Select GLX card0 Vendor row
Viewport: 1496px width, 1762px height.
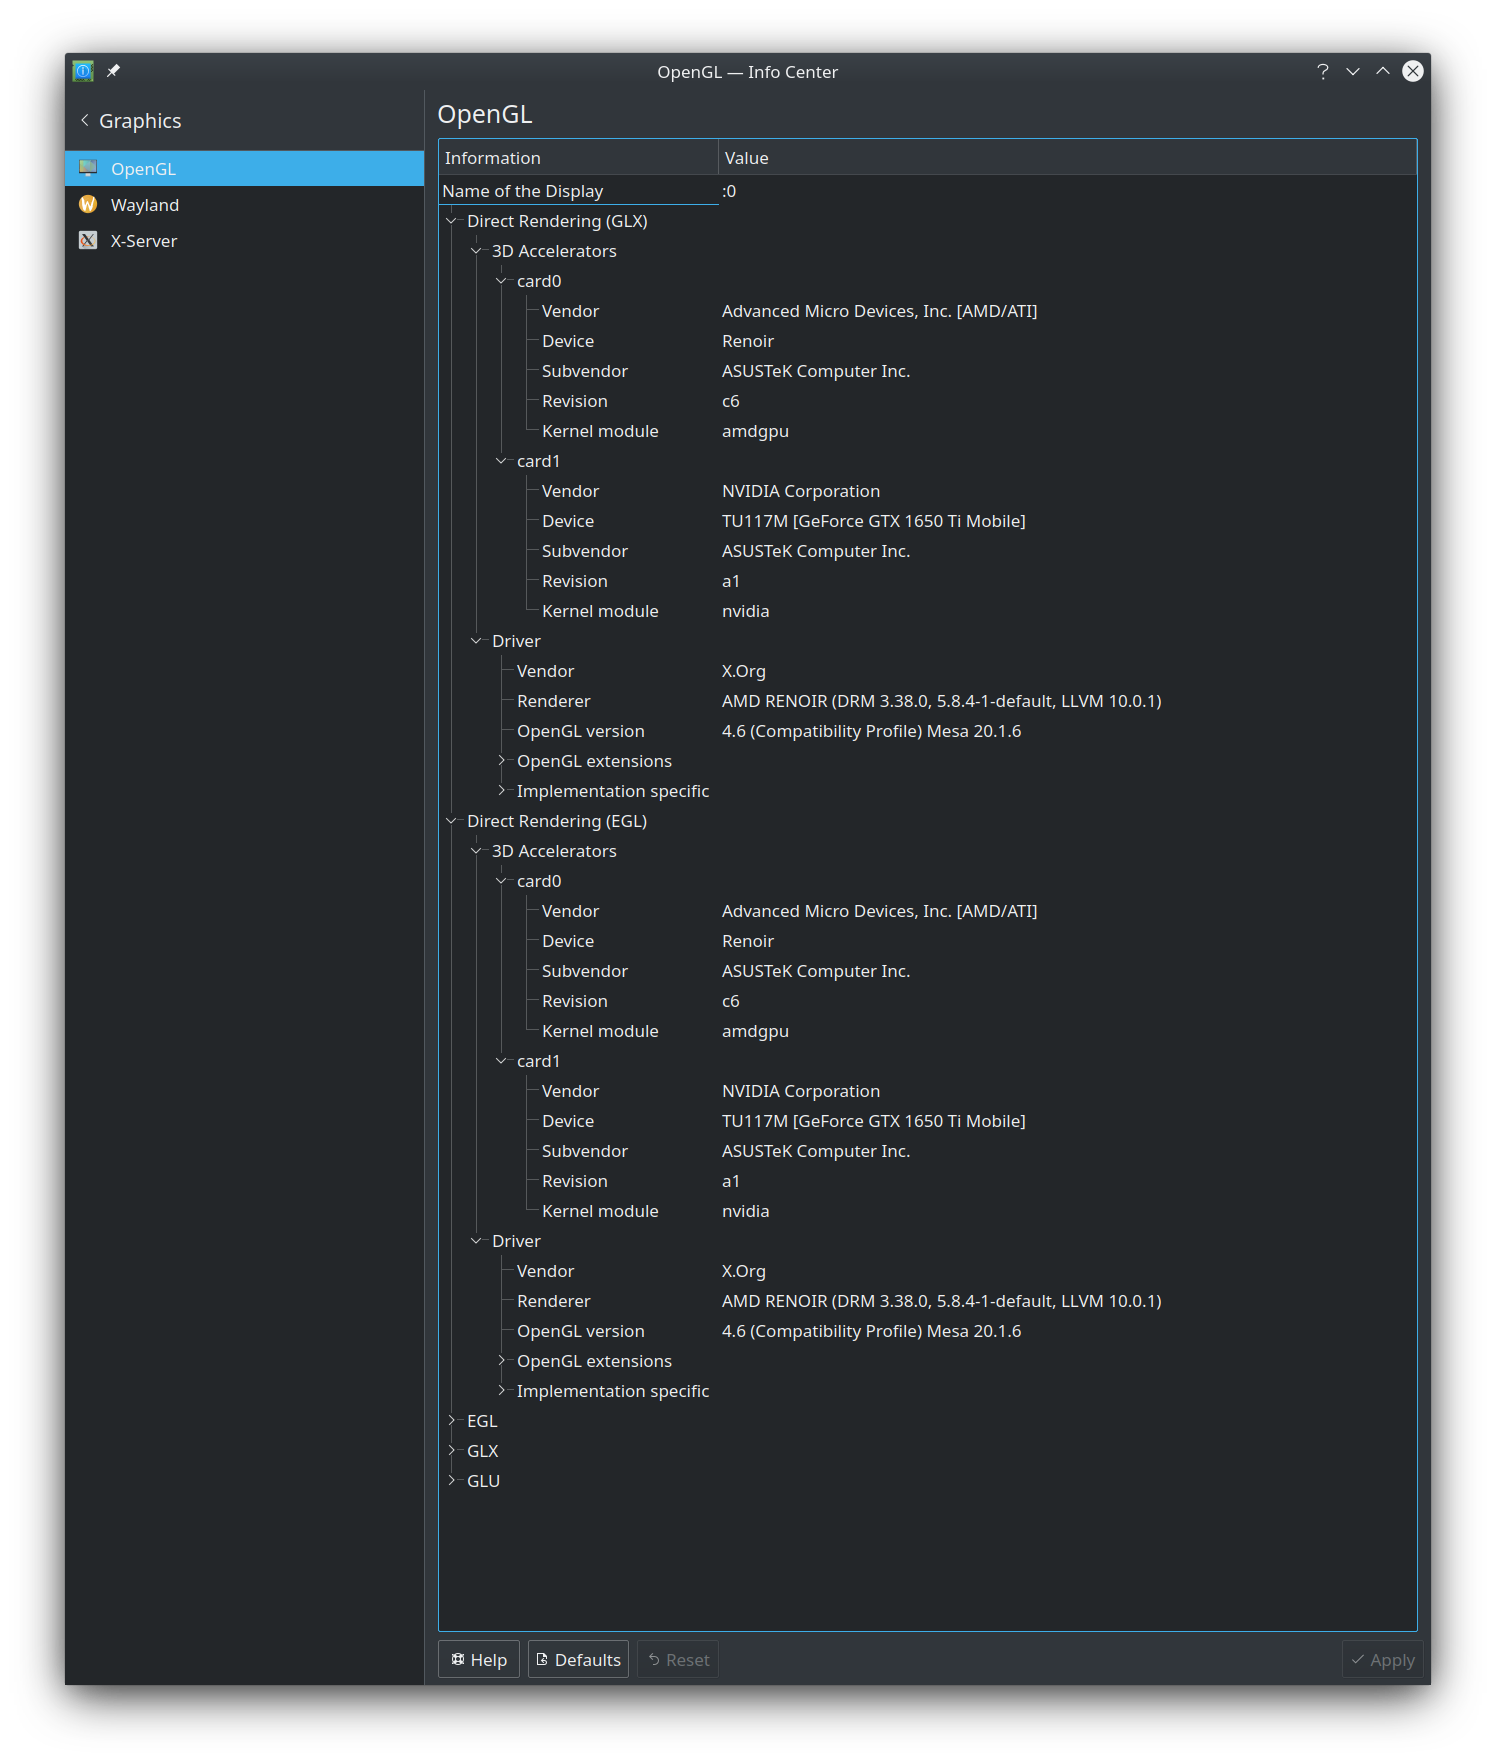(x=928, y=311)
